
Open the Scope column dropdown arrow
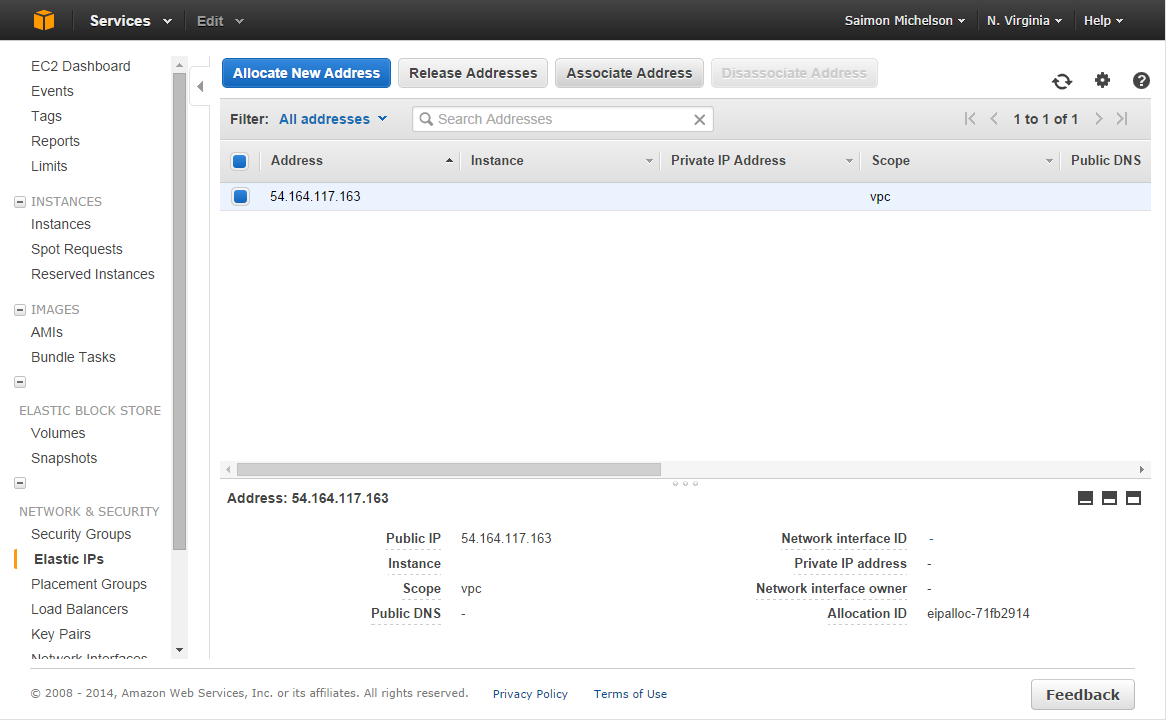pos(1049,161)
